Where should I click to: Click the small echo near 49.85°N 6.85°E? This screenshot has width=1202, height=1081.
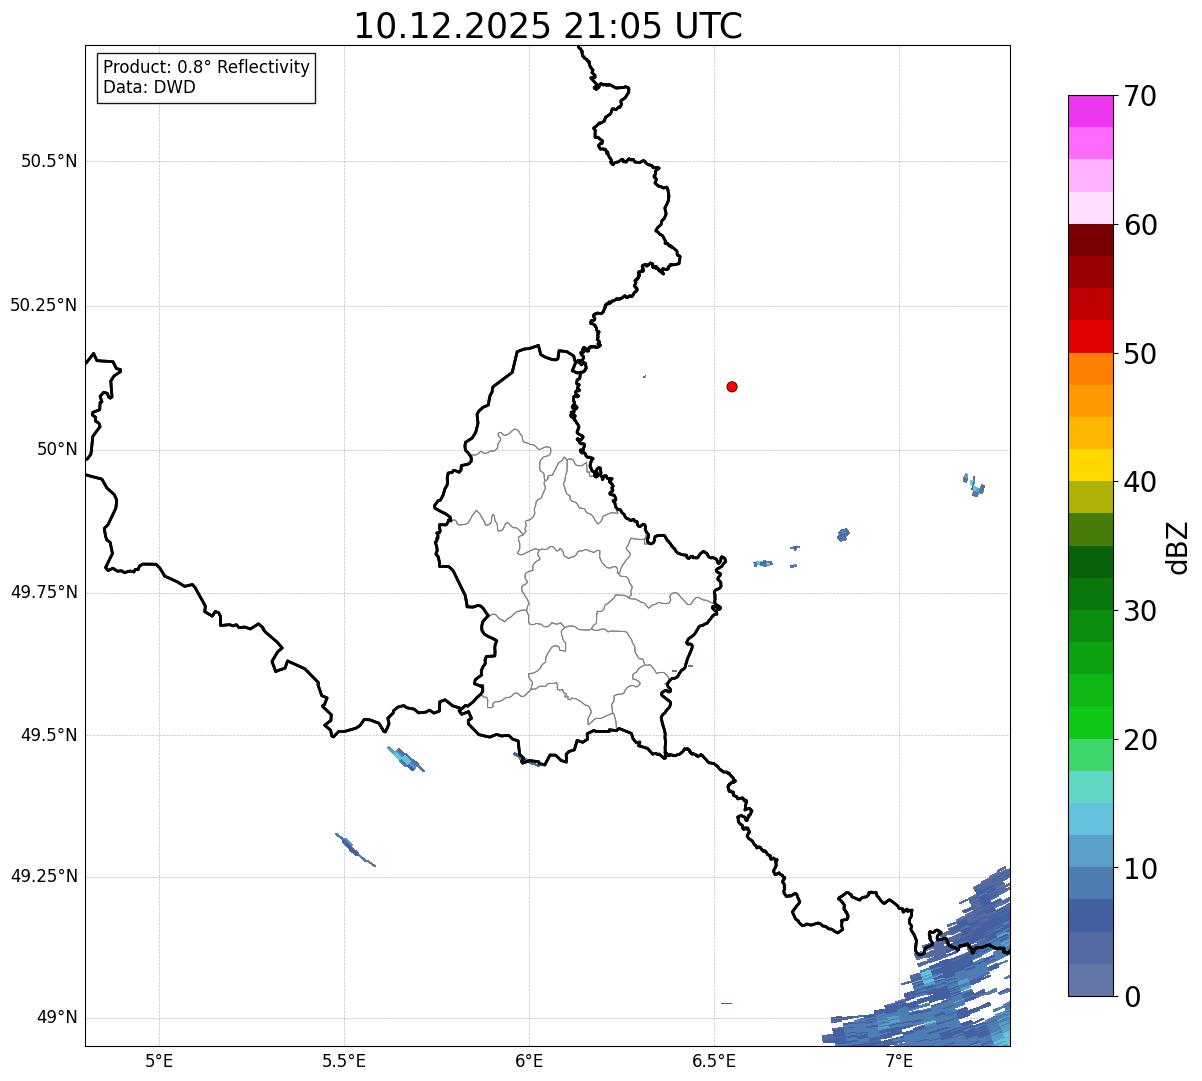point(844,535)
